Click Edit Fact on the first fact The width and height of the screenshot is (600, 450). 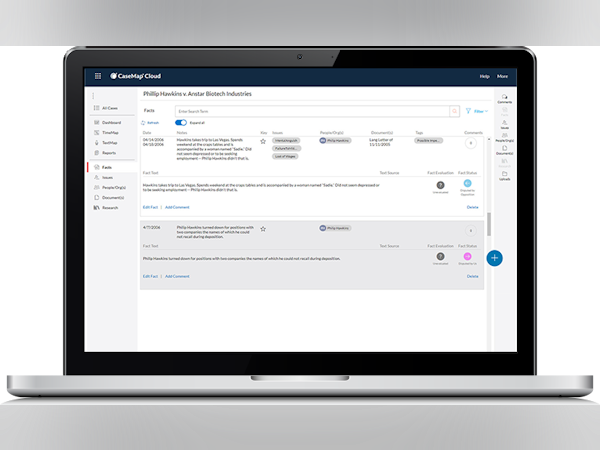pos(150,207)
